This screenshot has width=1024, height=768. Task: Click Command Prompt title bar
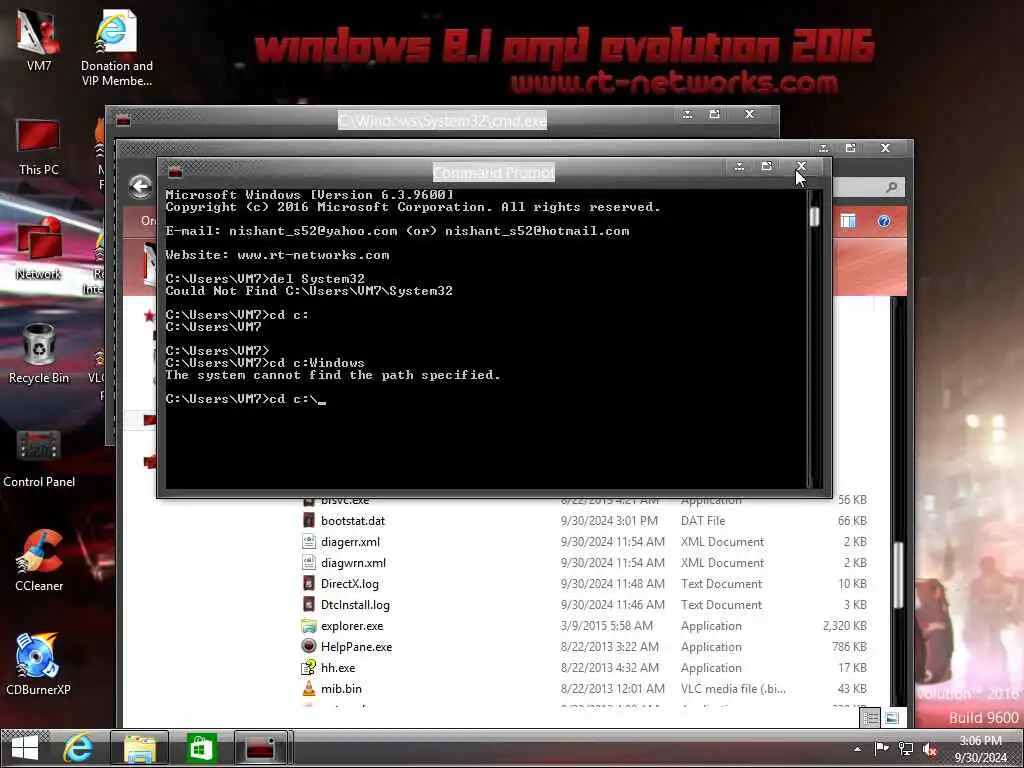pyautogui.click(x=494, y=172)
